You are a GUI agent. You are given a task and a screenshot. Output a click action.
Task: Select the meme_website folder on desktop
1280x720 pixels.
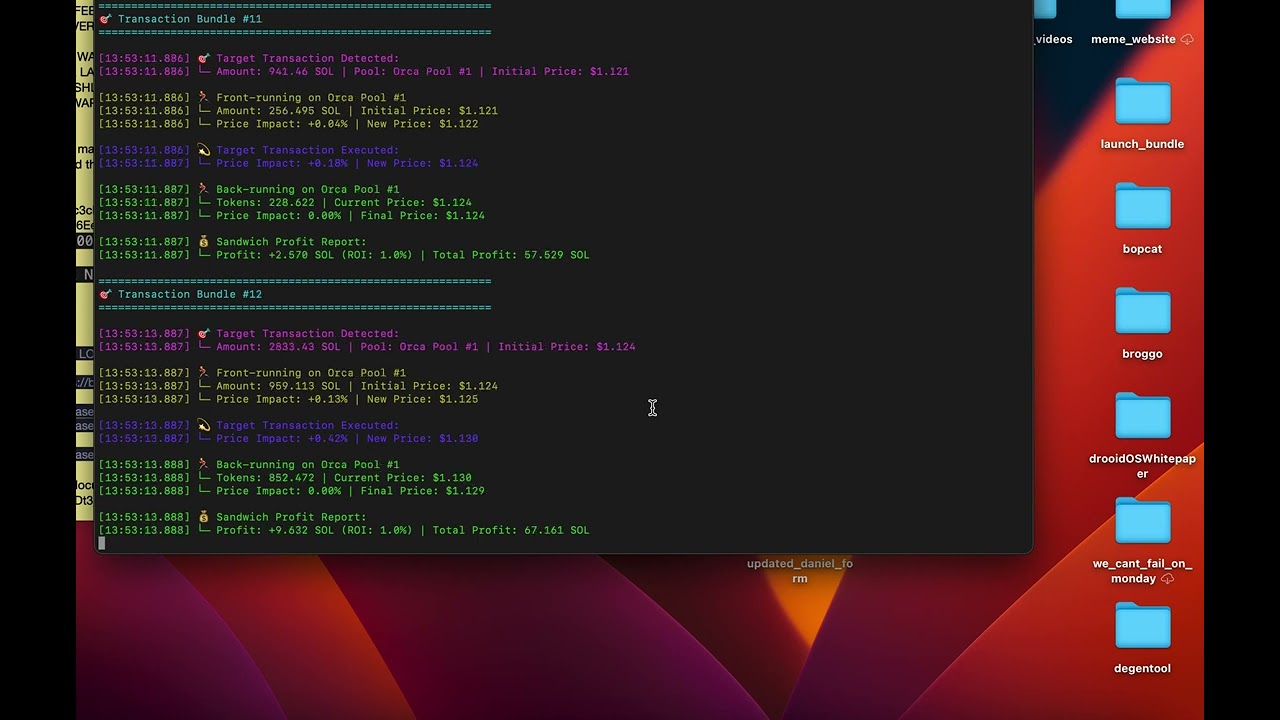pyautogui.click(x=1142, y=11)
